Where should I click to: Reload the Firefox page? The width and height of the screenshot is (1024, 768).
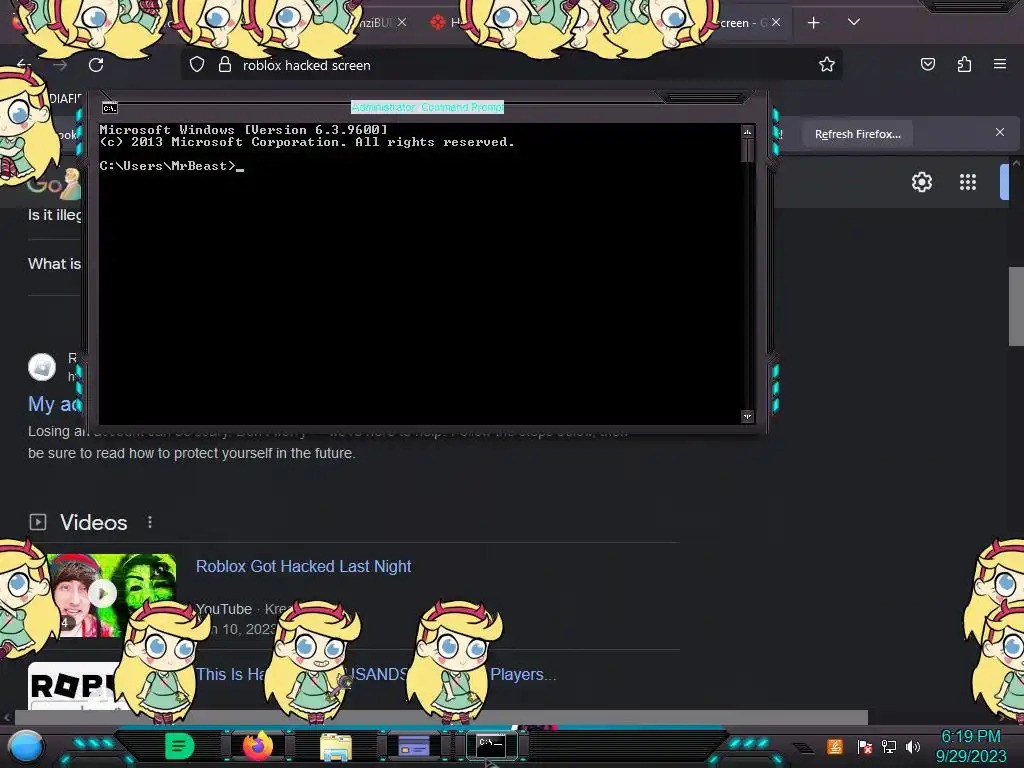pyautogui.click(x=96, y=65)
